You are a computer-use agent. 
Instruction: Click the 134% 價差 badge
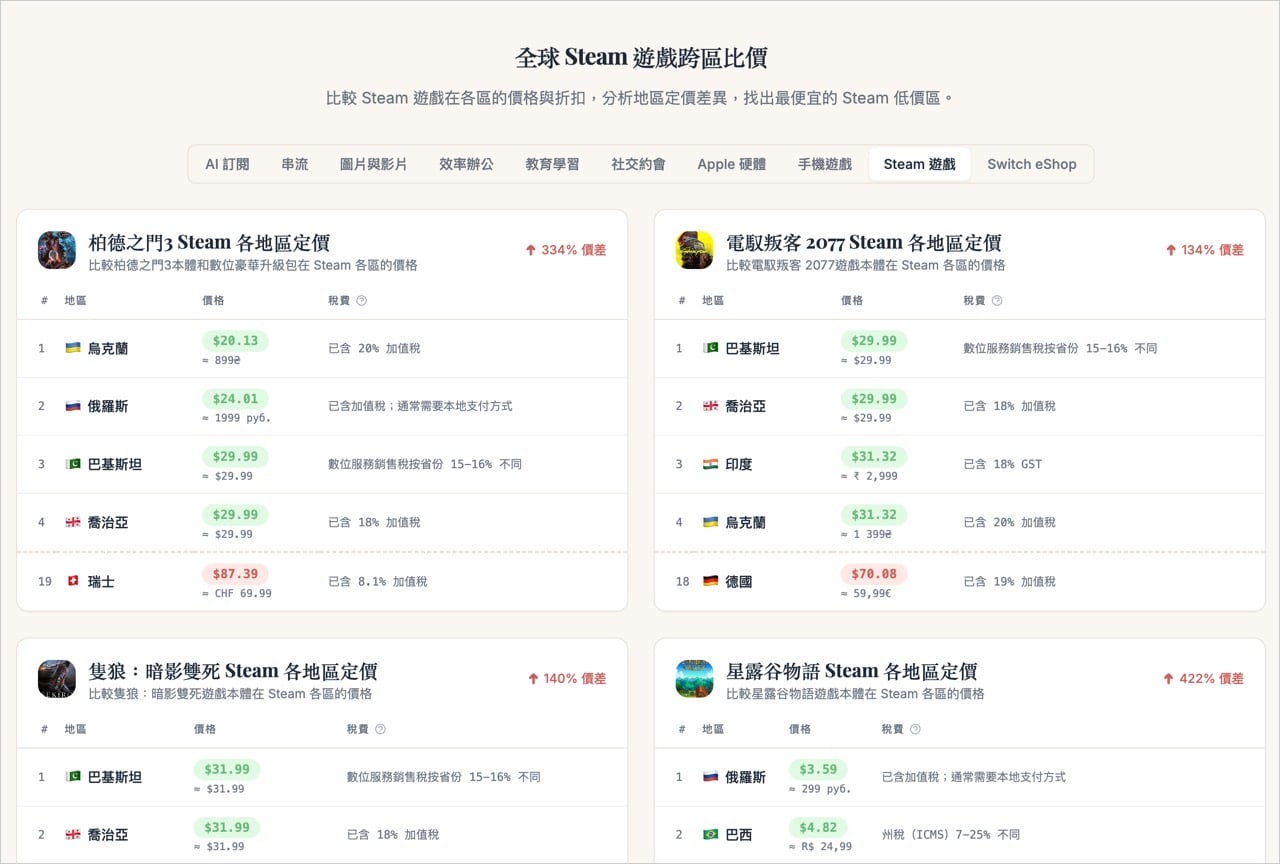(x=1204, y=250)
